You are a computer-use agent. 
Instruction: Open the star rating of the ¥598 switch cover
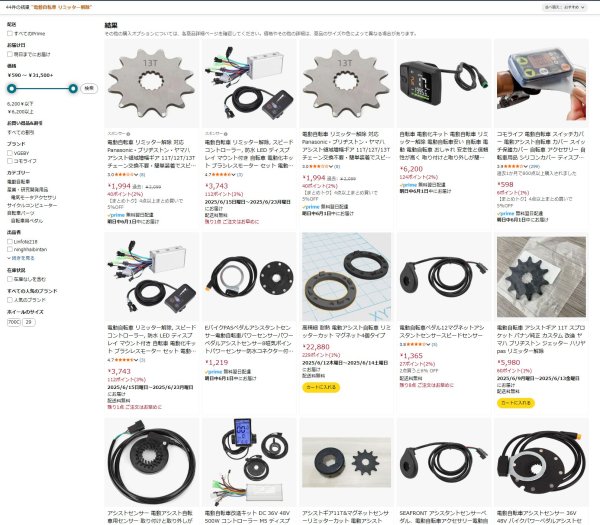[512, 166]
